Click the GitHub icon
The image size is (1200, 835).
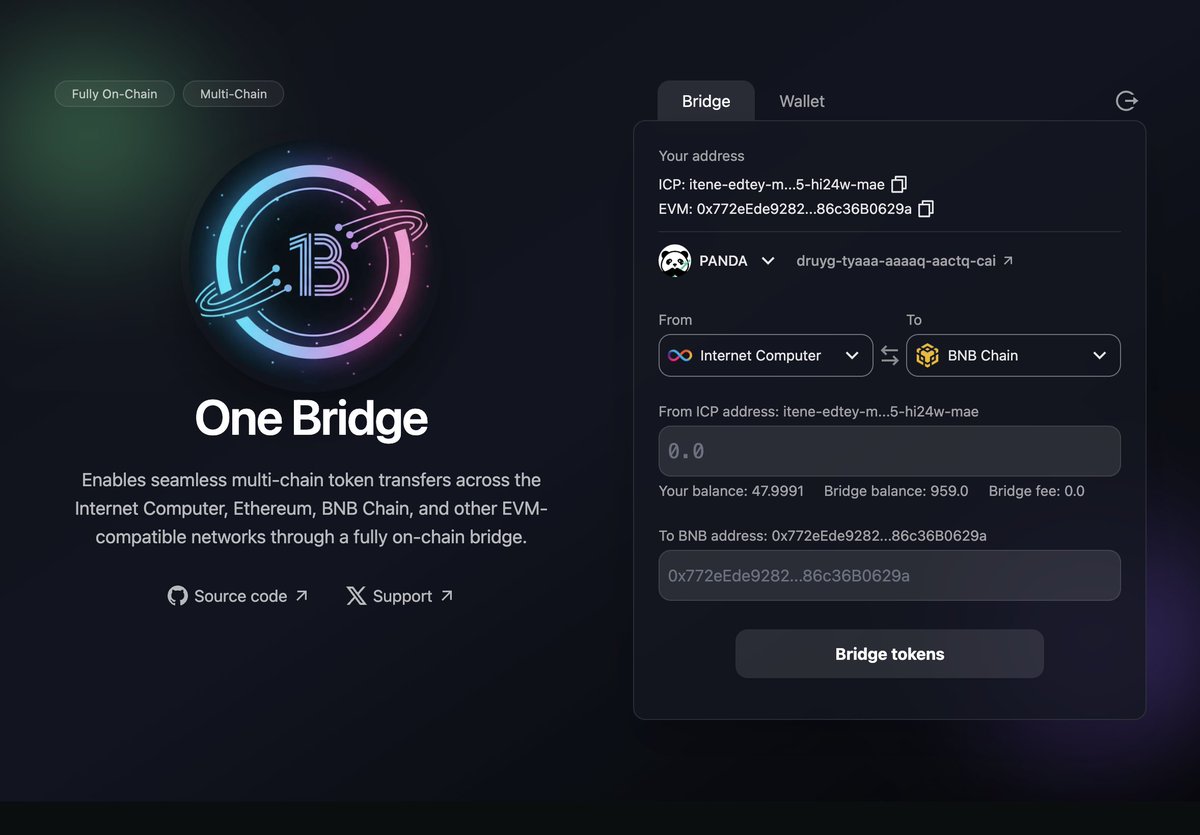pos(178,596)
